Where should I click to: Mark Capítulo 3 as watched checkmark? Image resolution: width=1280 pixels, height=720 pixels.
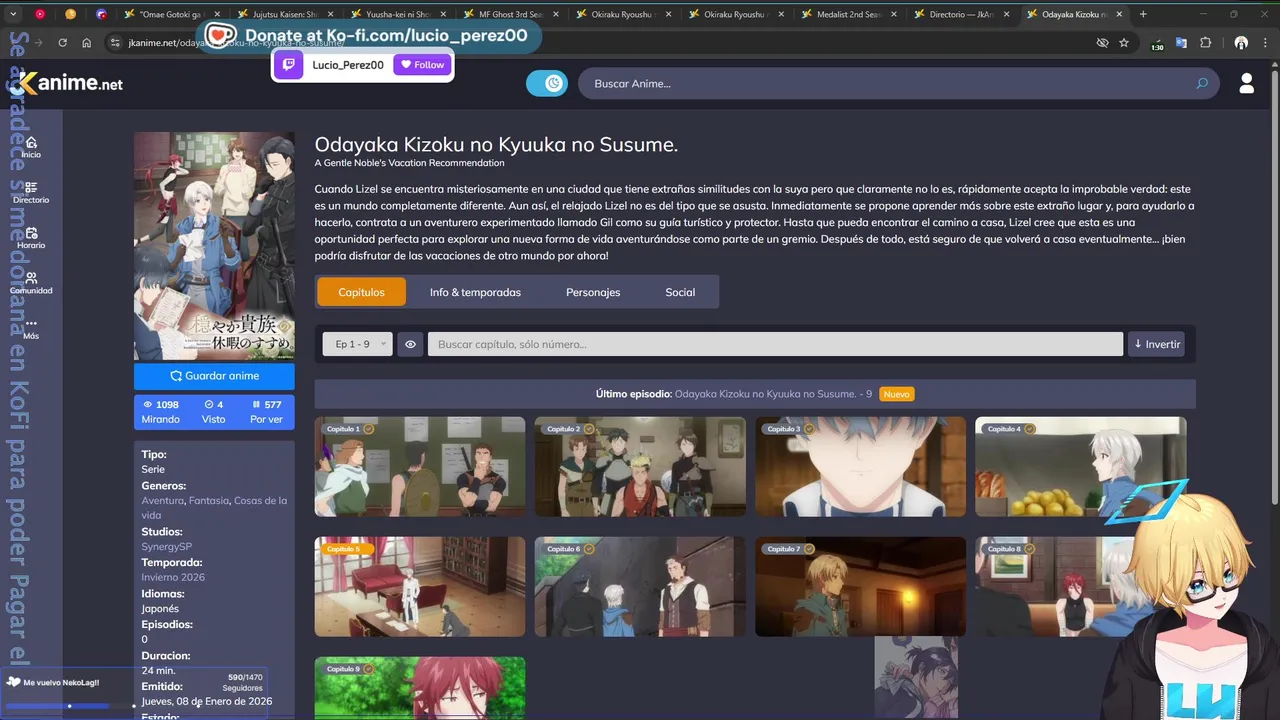809,429
